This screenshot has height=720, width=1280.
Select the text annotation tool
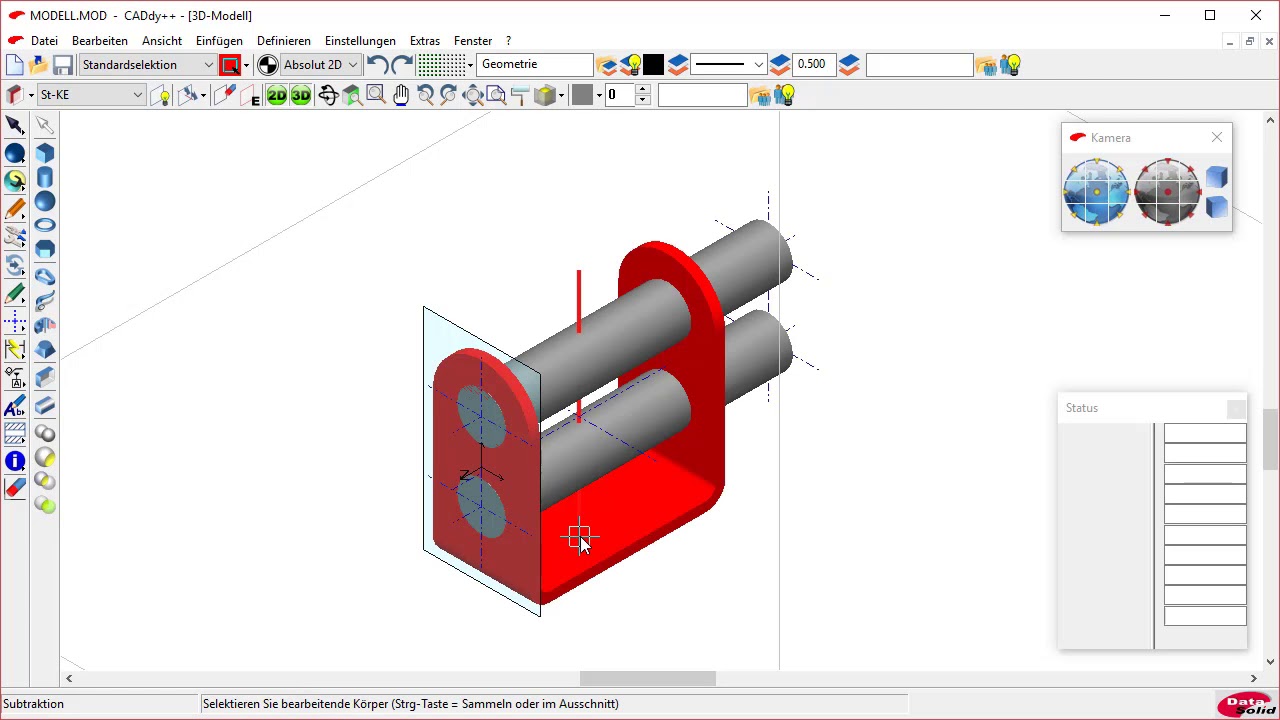15,406
